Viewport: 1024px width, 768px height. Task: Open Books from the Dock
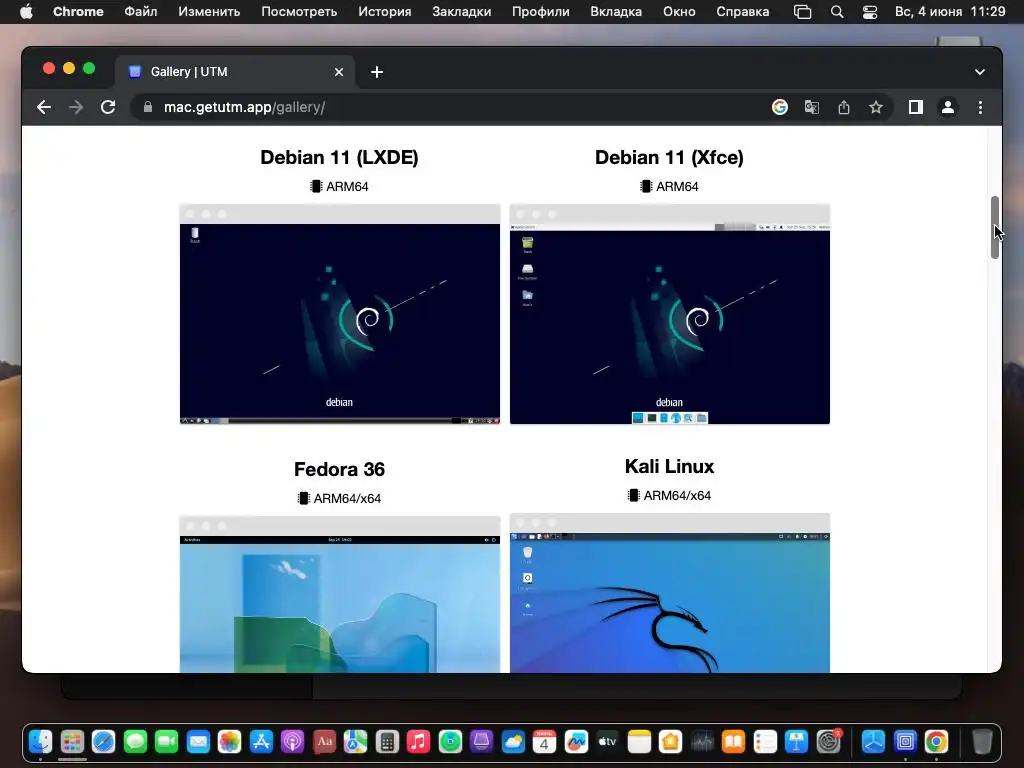[733, 741]
